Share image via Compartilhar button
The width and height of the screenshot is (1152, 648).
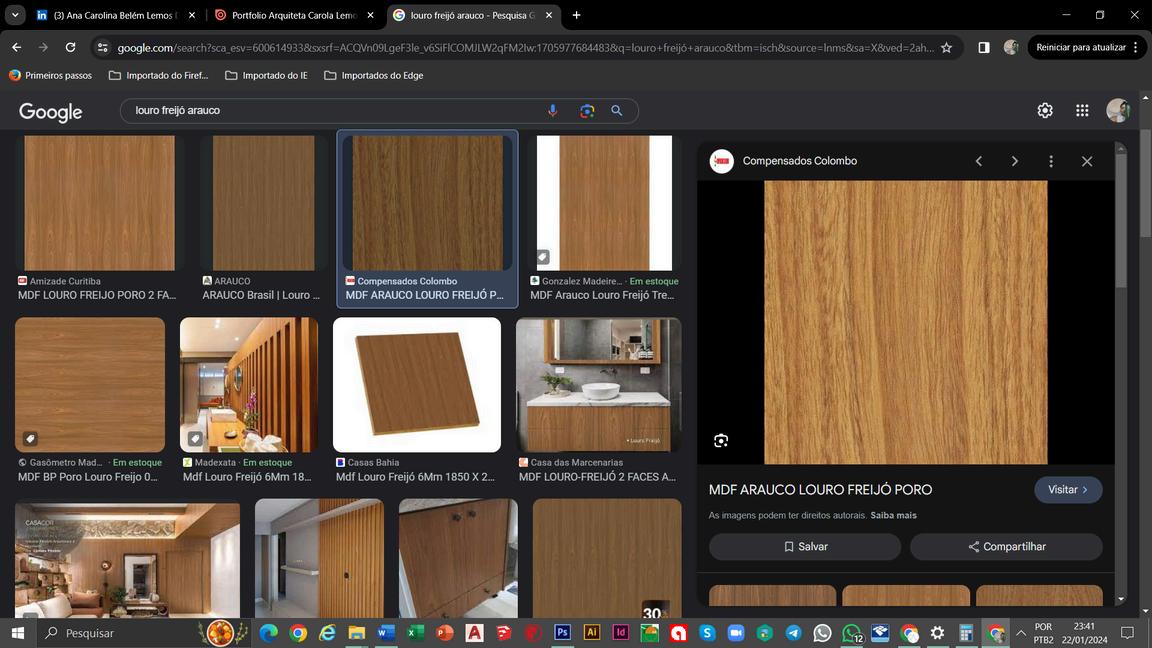click(1006, 547)
